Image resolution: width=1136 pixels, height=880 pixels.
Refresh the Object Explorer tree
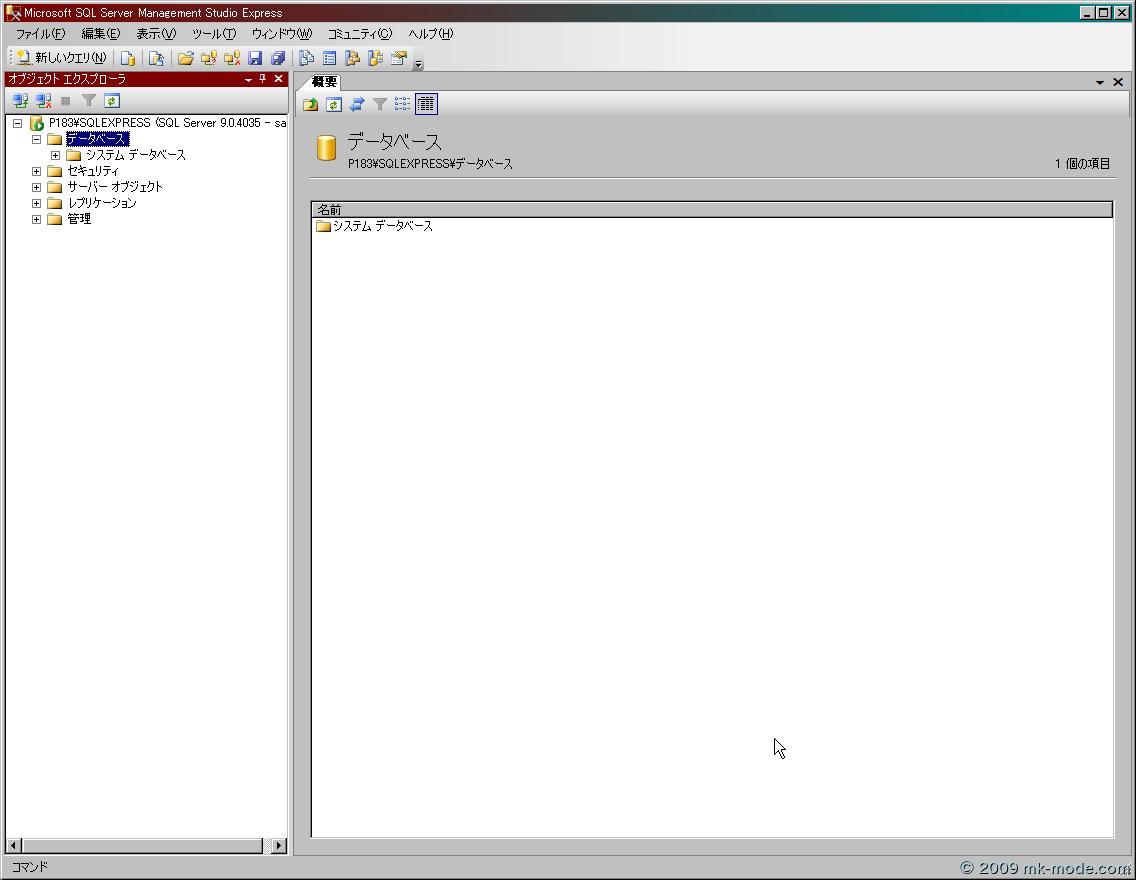(x=112, y=101)
